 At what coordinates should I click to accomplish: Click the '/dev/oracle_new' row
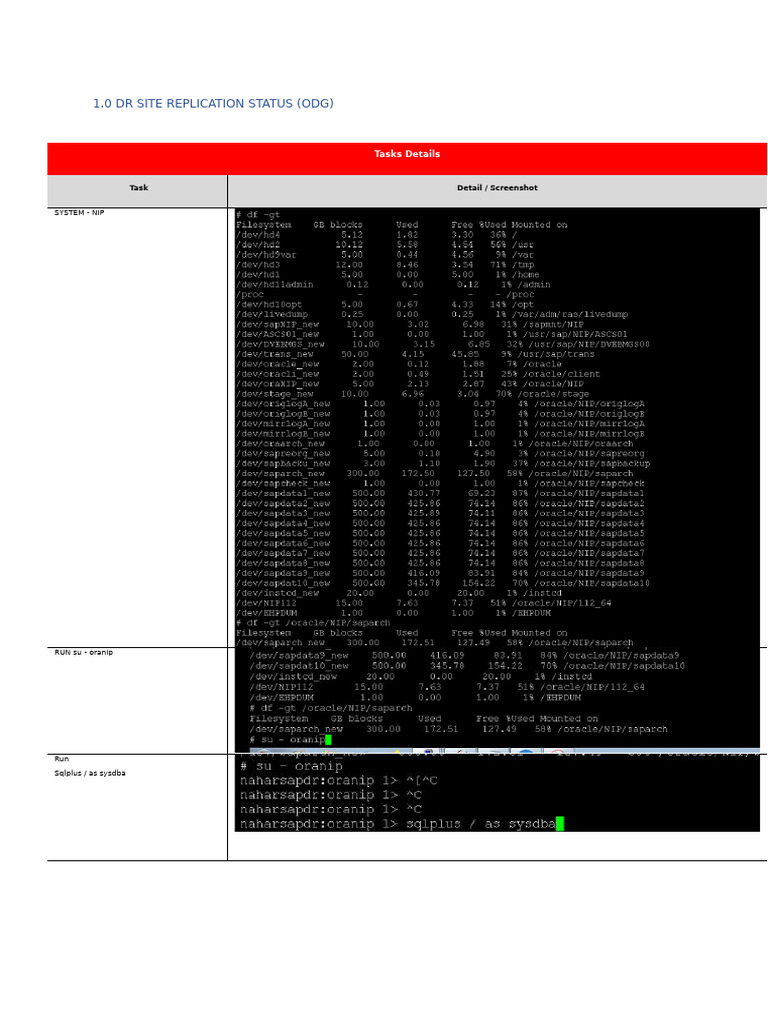click(398, 364)
